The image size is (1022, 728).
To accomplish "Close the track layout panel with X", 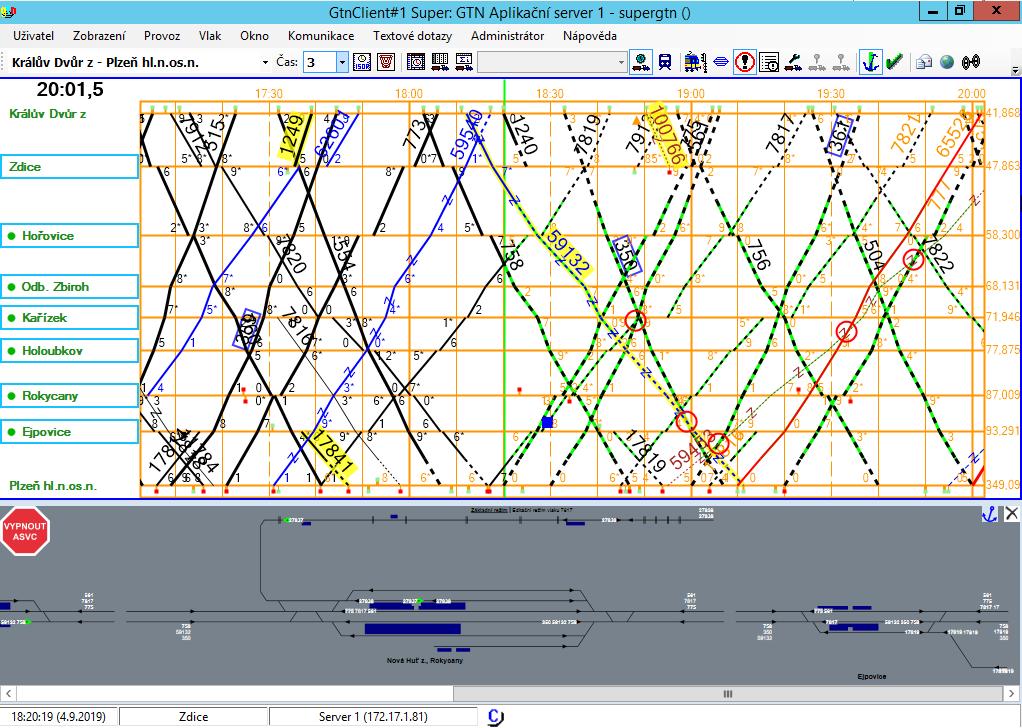I will [1011, 514].
